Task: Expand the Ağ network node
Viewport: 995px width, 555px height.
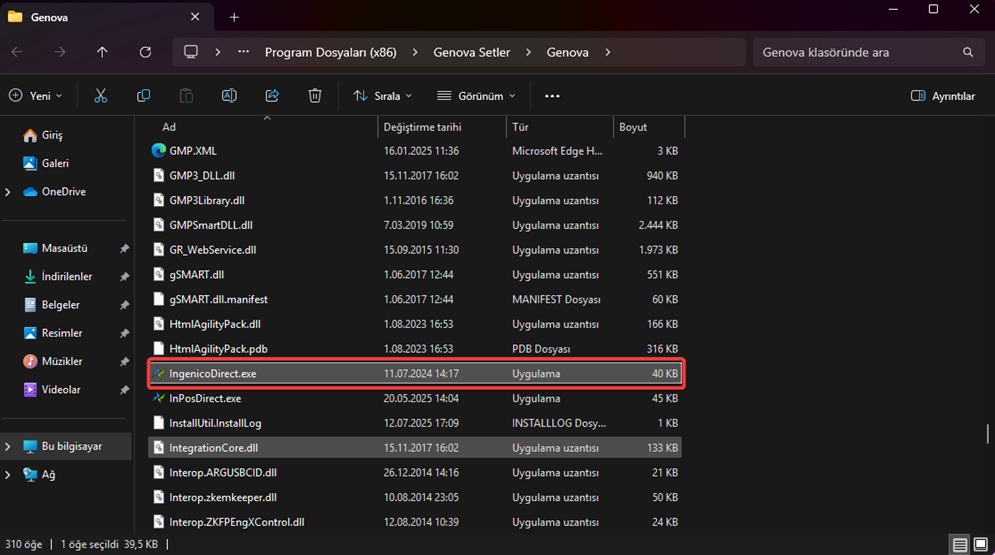Action: [8, 474]
